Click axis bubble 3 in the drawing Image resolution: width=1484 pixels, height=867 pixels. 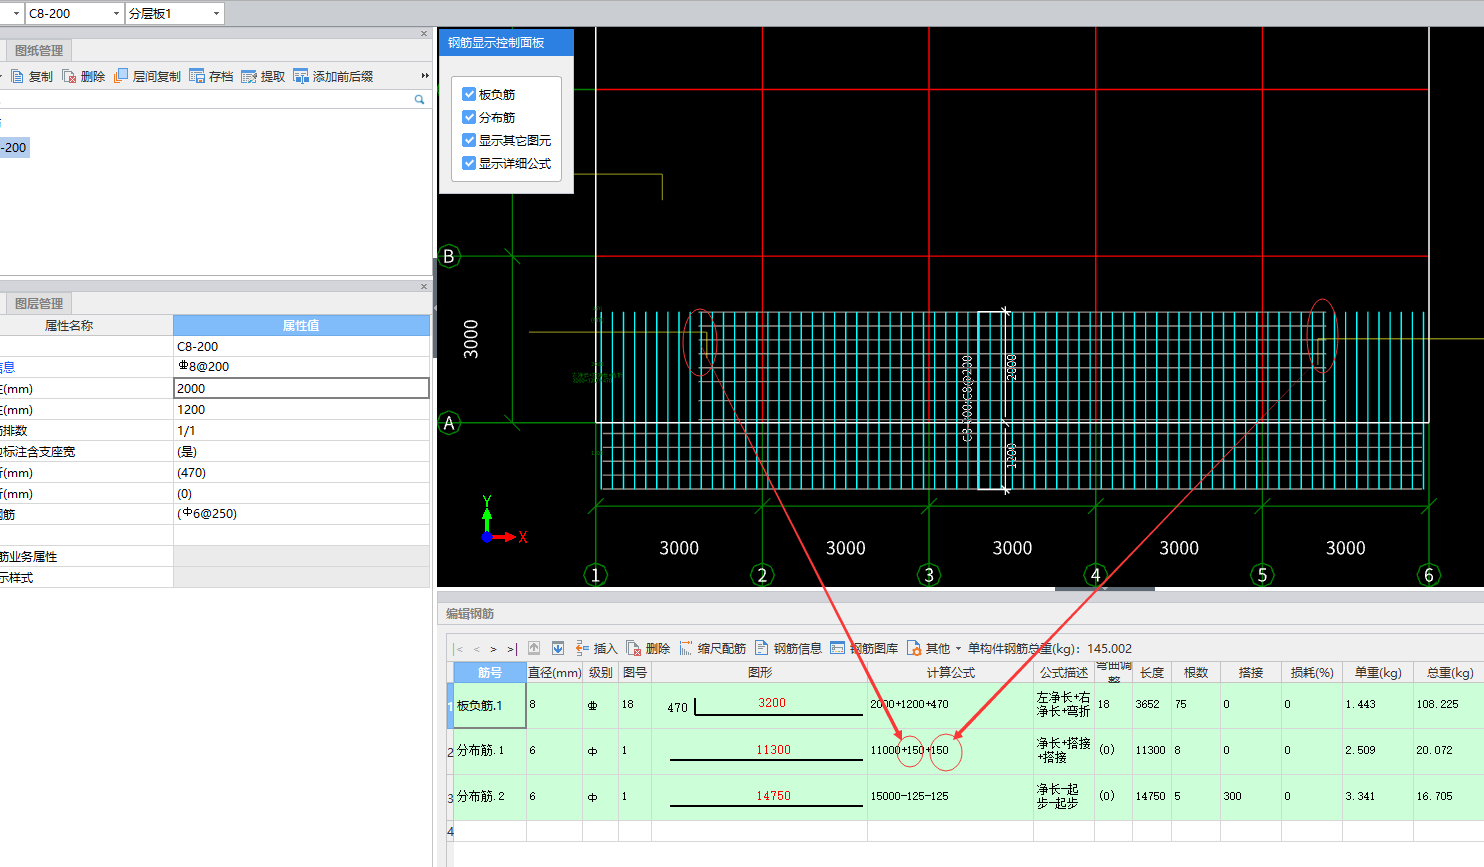coord(929,575)
